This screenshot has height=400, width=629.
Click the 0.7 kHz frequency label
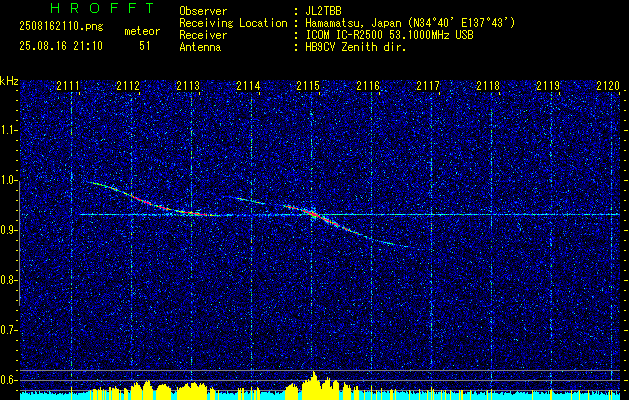click(9, 330)
